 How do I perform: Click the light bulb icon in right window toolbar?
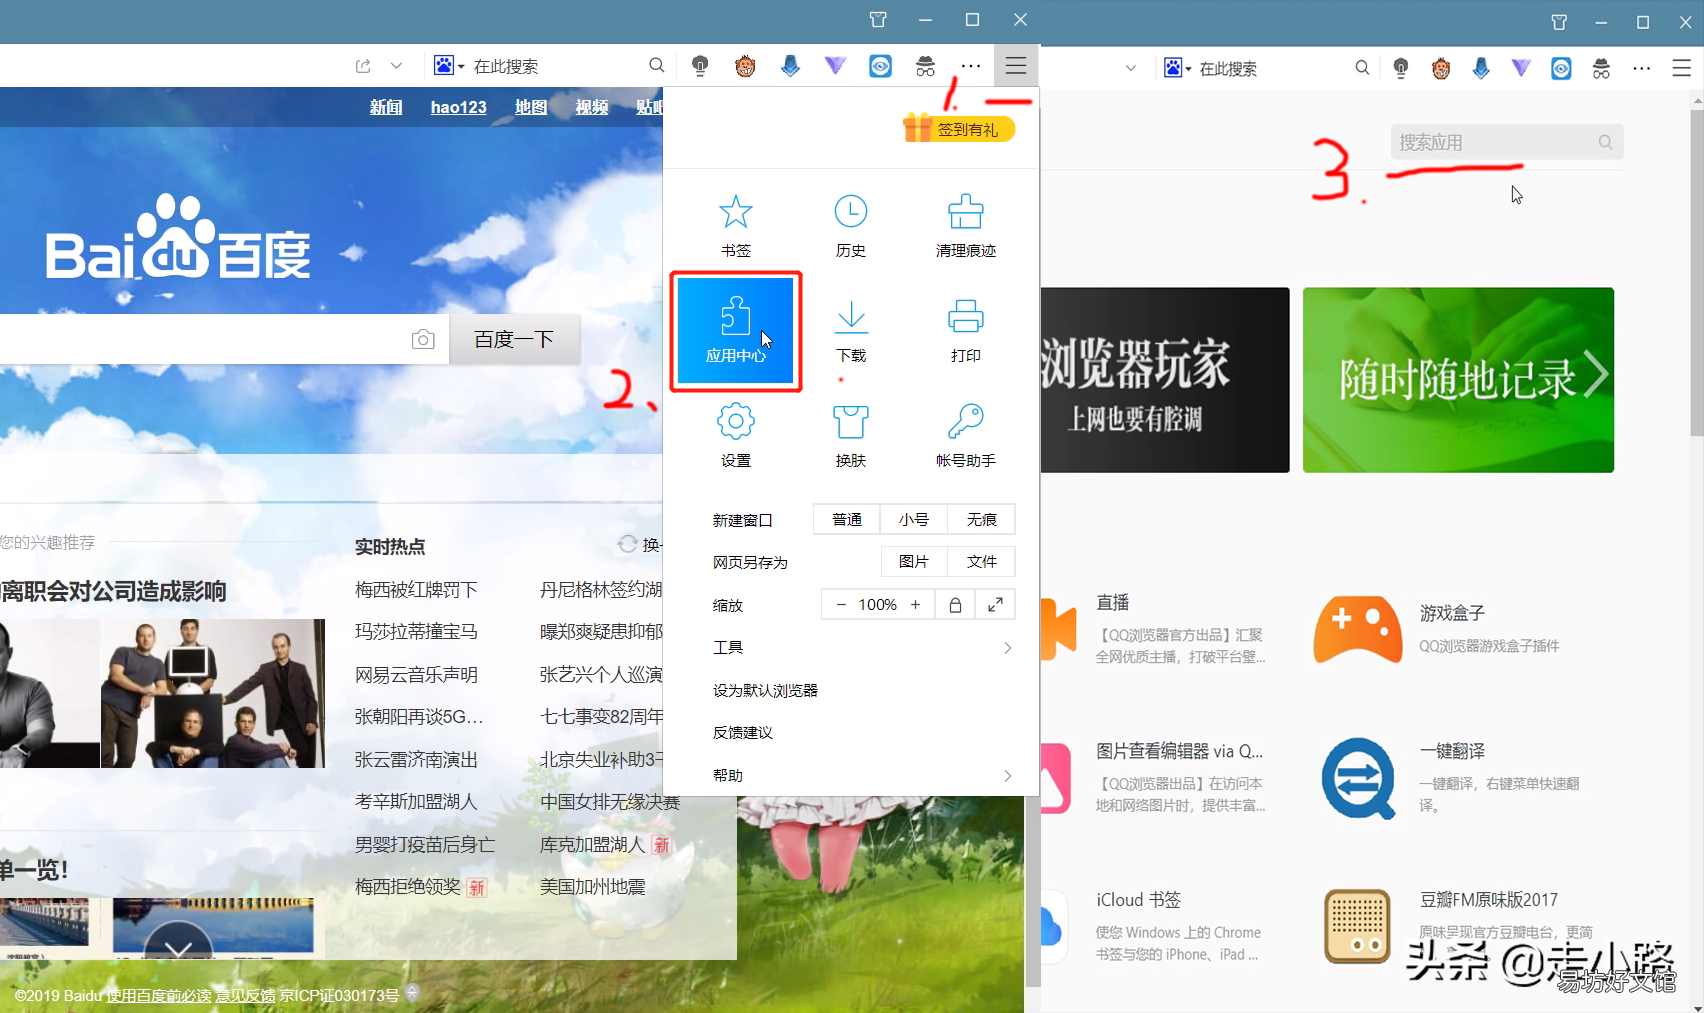point(1401,68)
